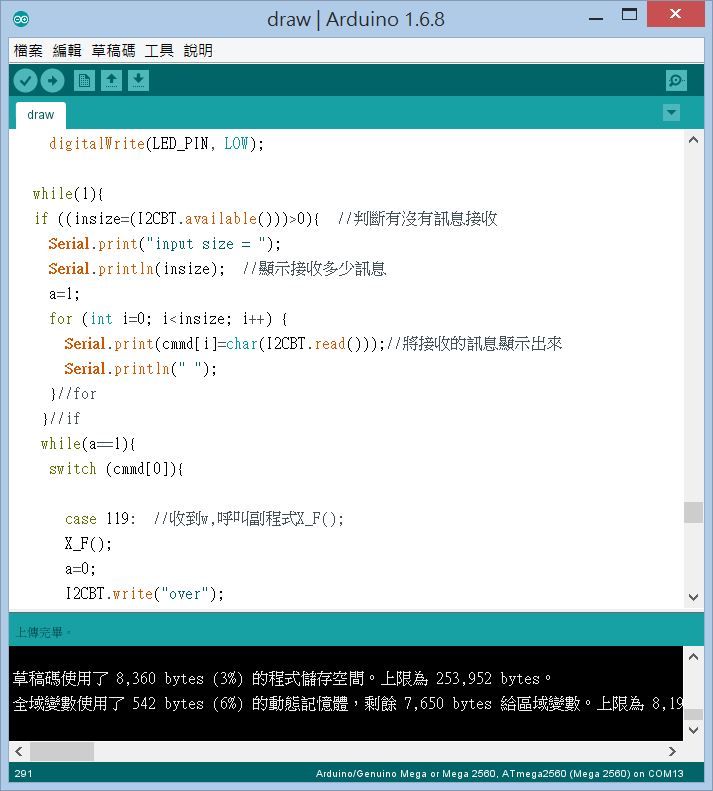Click the Verify (checkmark) button

tap(25, 81)
